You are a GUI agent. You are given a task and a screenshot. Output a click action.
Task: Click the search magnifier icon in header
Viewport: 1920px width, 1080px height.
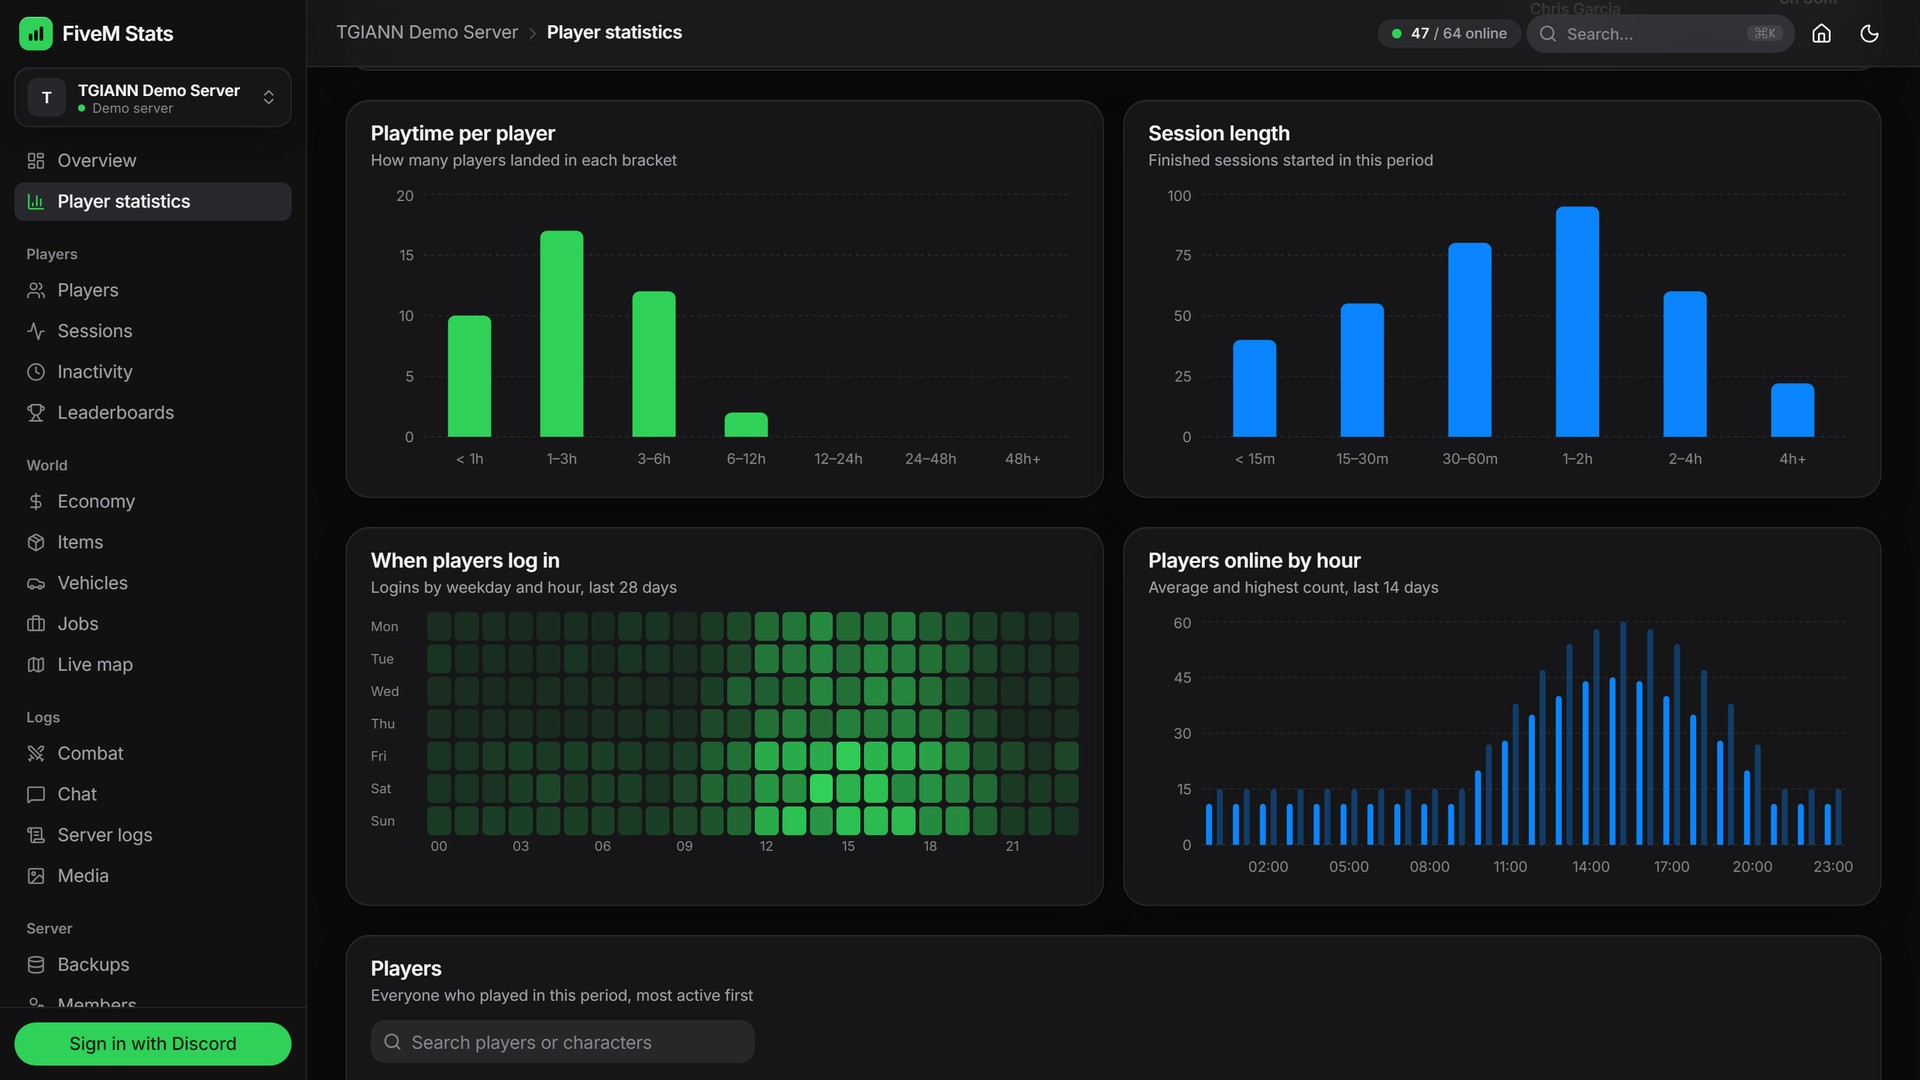(1547, 33)
